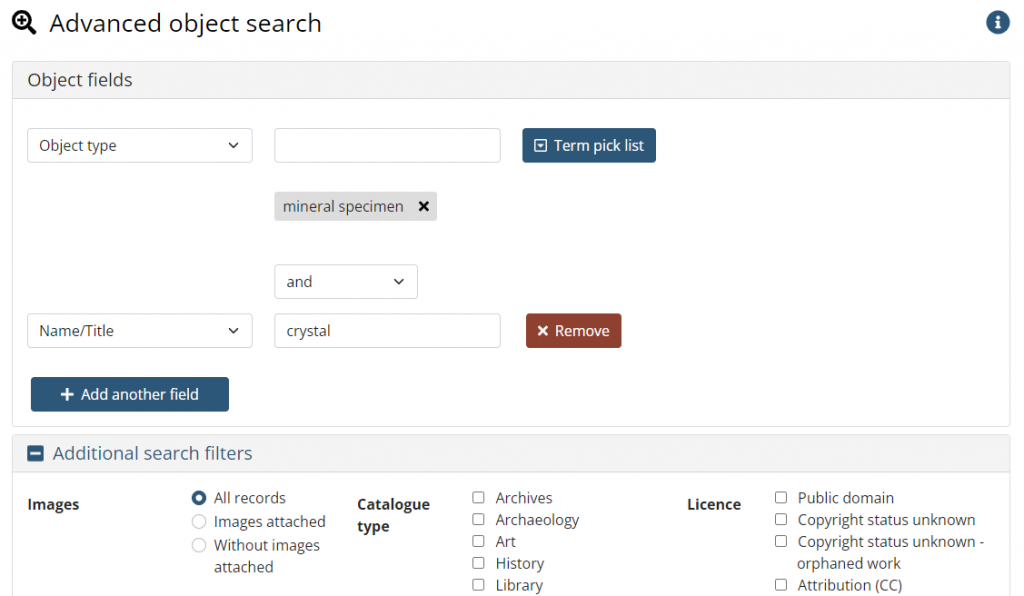1024x596 pixels.
Task: Check the Archives catalogue type
Action: tap(479, 497)
